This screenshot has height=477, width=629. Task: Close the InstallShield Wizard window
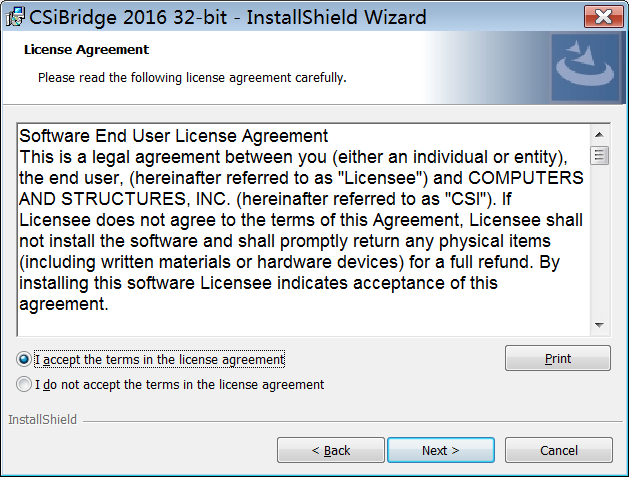point(602,17)
